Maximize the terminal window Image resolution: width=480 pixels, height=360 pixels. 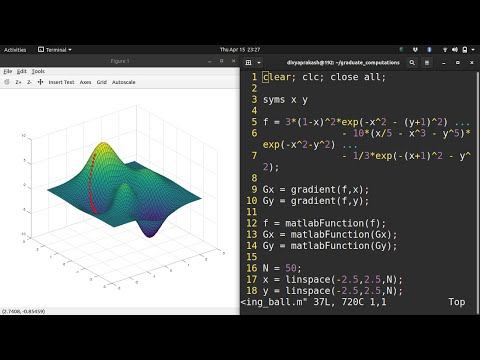click(x=458, y=62)
